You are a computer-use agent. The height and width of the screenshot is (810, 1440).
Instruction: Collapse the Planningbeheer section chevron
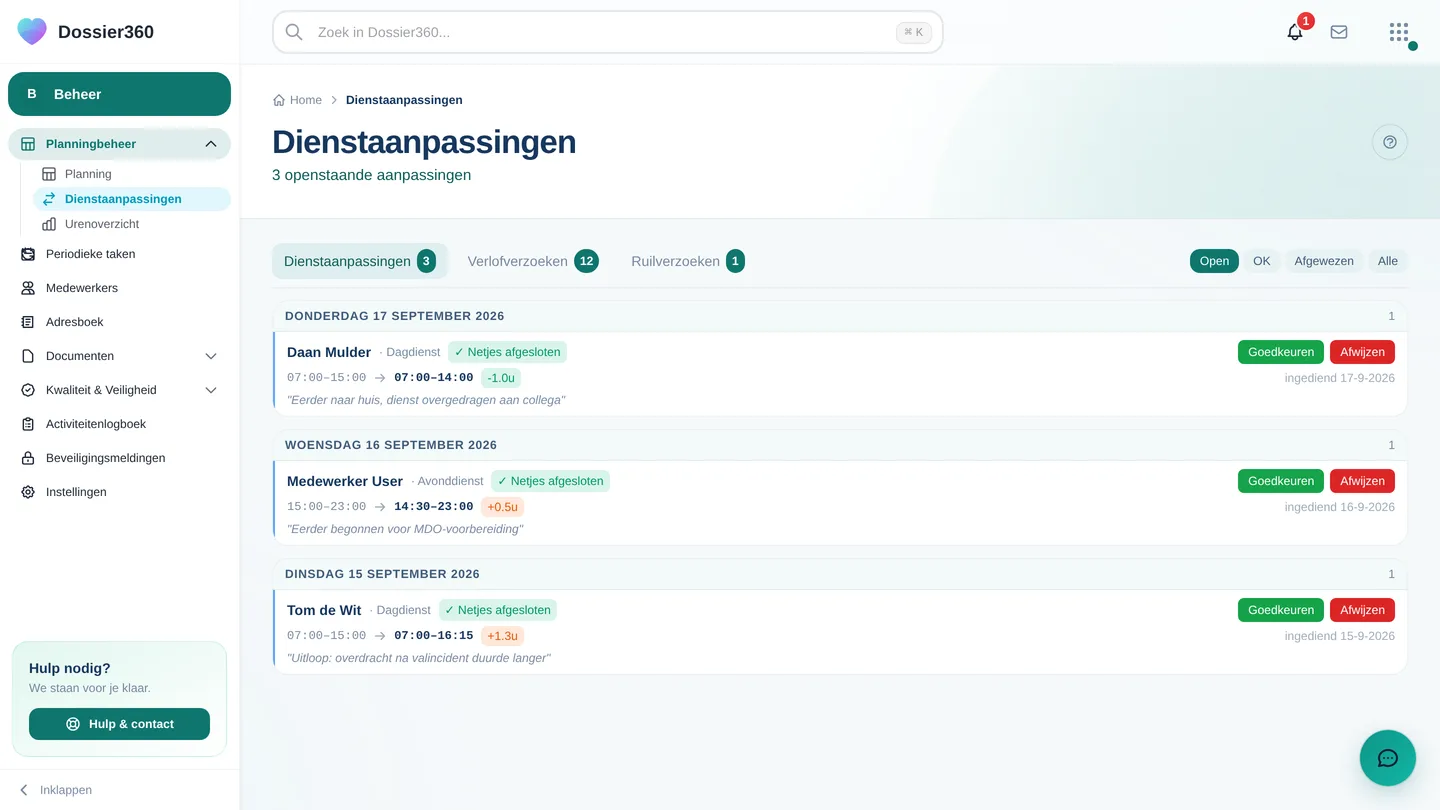(211, 144)
